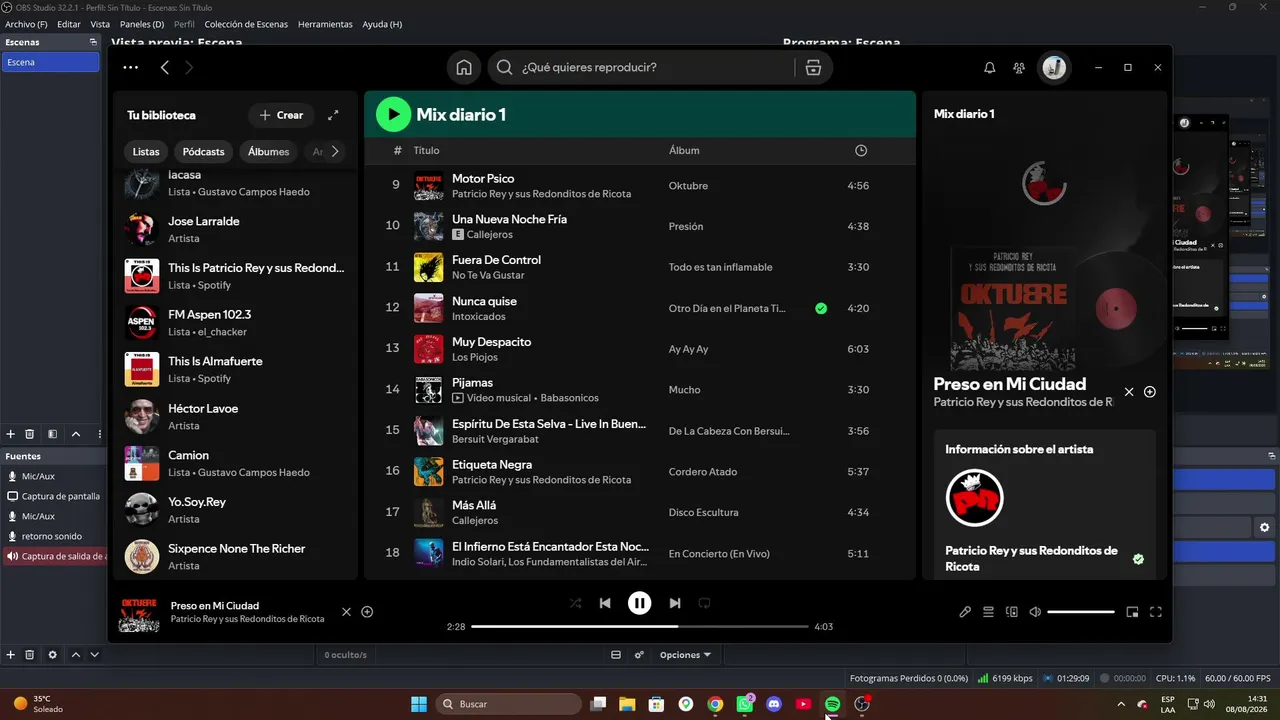Select the Escena scene in OBS

tap(50, 62)
